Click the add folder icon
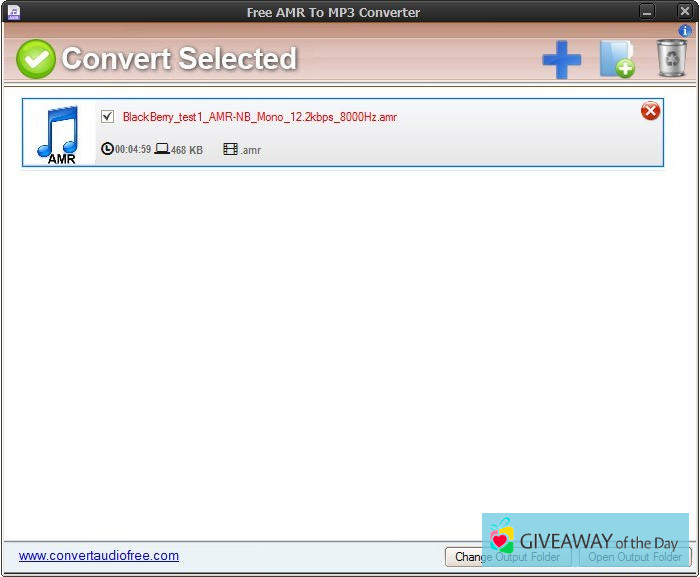 (617, 59)
